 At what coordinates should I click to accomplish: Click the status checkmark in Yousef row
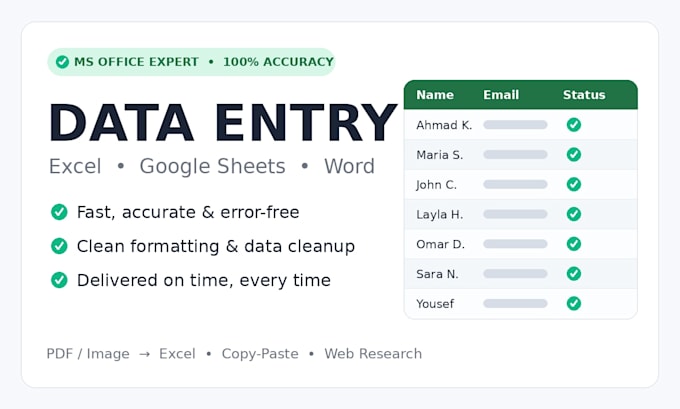click(x=574, y=303)
